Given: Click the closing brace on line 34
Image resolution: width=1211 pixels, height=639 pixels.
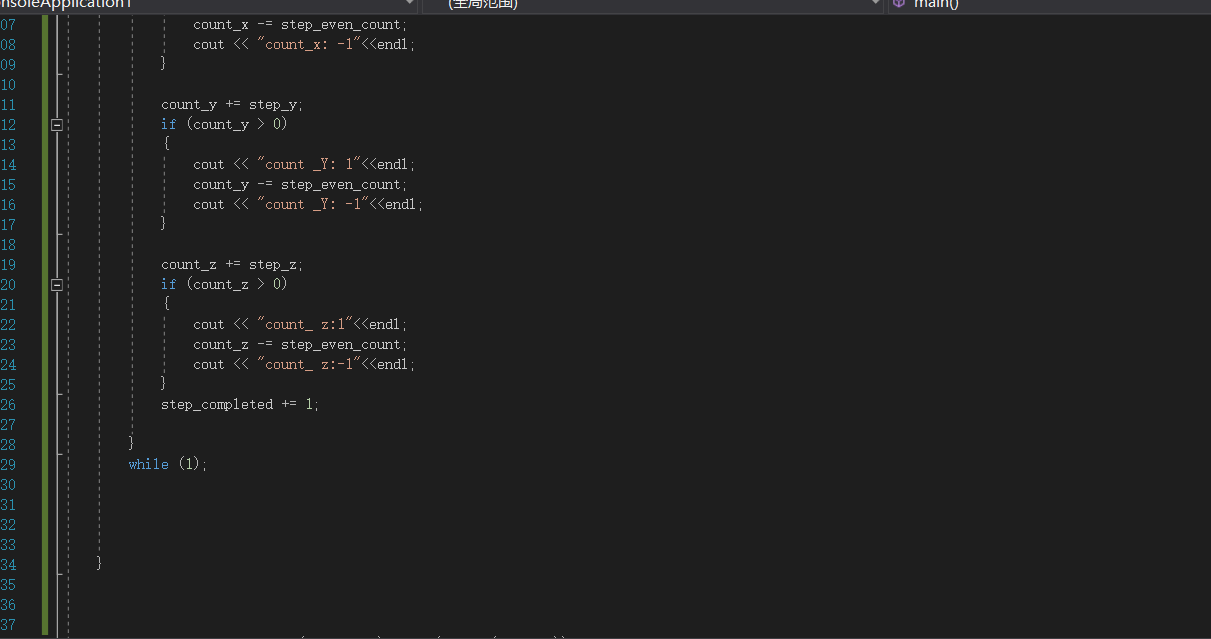Looking at the screenshot, I should coord(100,563).
